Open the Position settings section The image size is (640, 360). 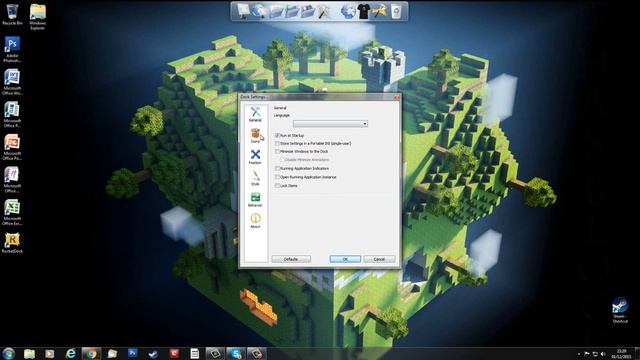pos(255,157)
